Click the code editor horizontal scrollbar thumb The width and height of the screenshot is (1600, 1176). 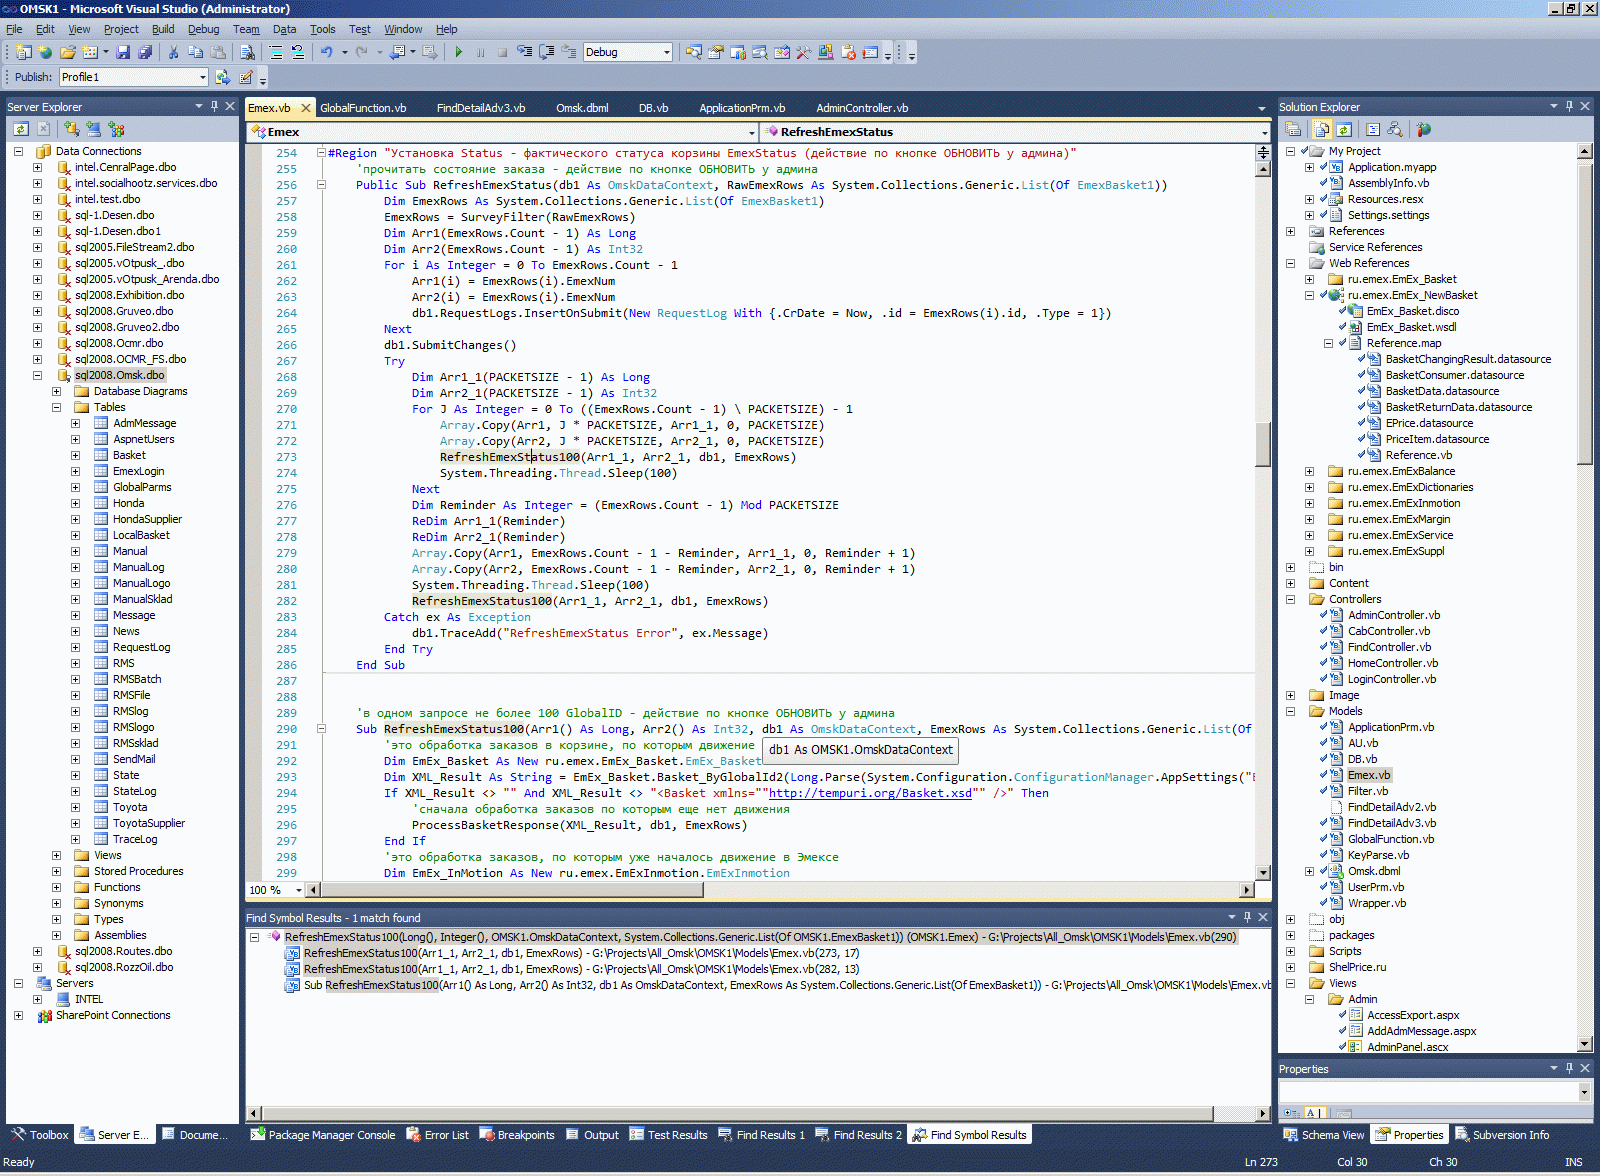(510, 890)
